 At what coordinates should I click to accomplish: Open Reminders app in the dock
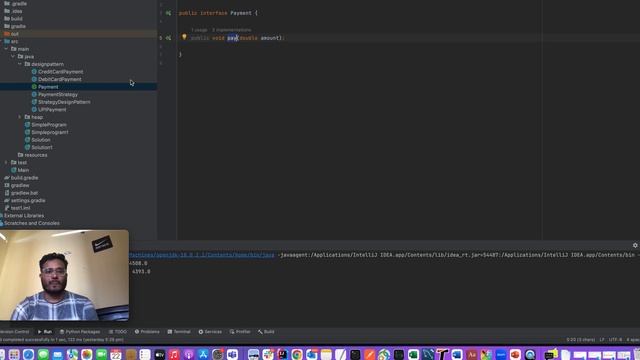(145, 354)
